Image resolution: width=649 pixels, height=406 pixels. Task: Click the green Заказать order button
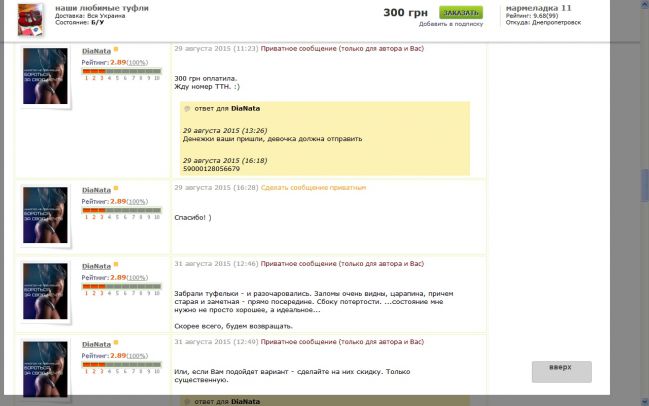460,12
